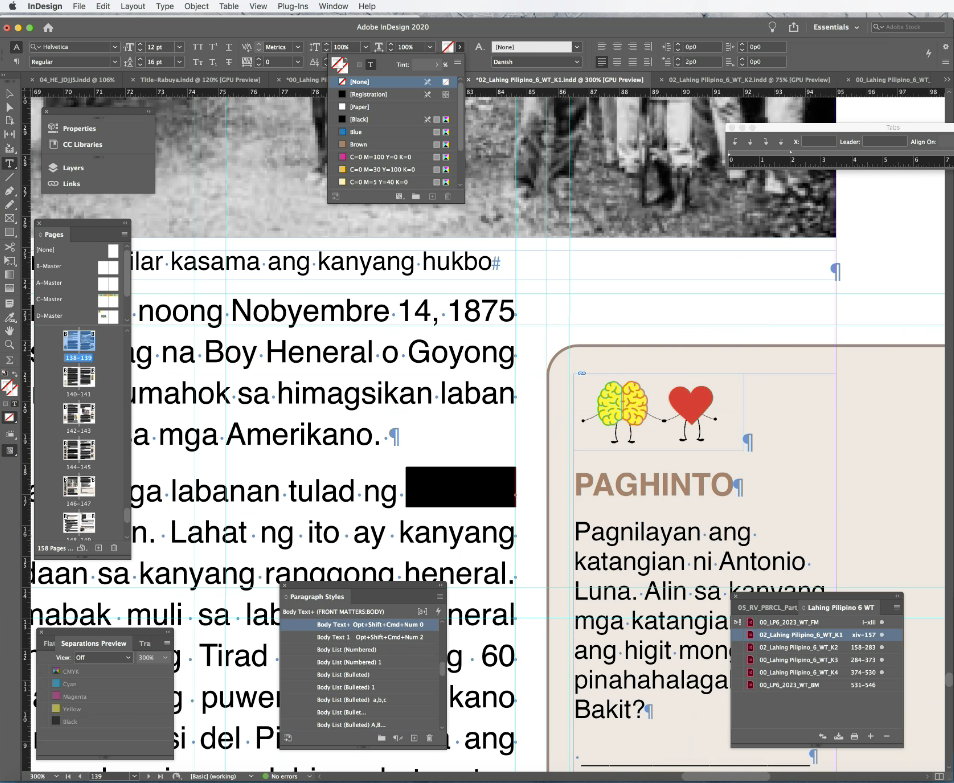
Task: Open the Metrics kerning dropdown
Action: (298, 47)
